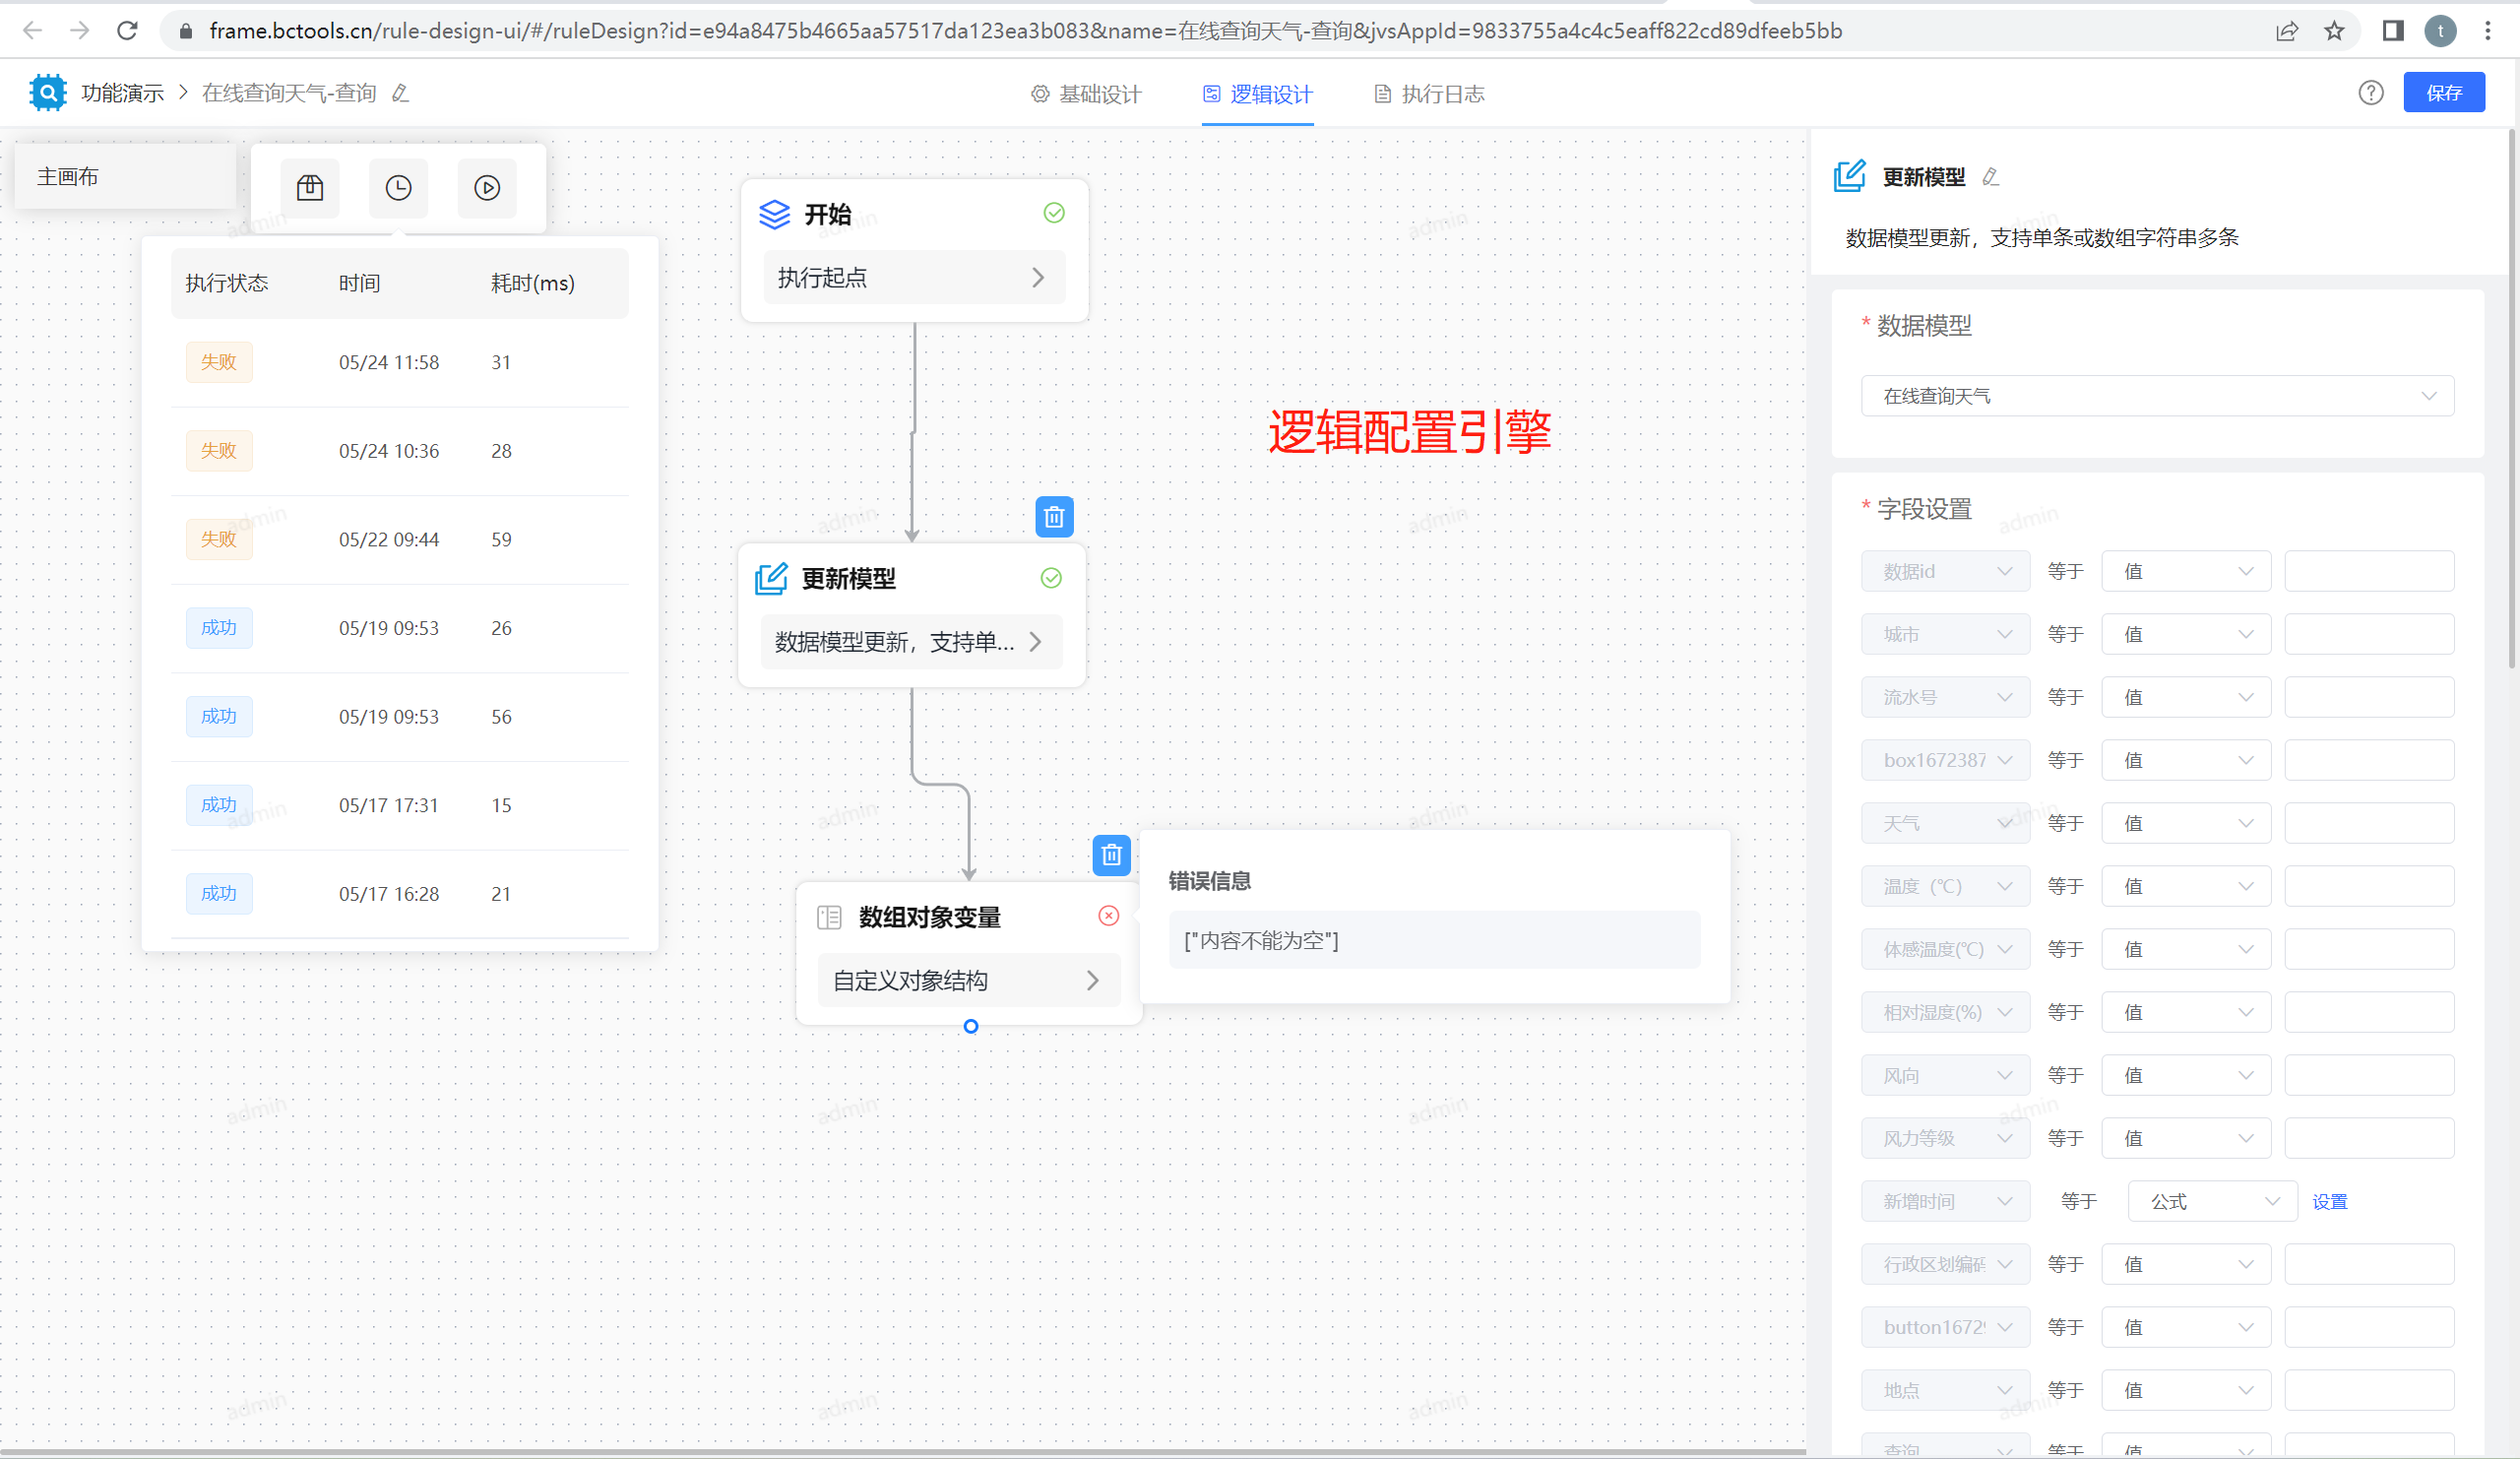
Task: Switch to 执行日志 tab
Action: (x=1429, y=93)
